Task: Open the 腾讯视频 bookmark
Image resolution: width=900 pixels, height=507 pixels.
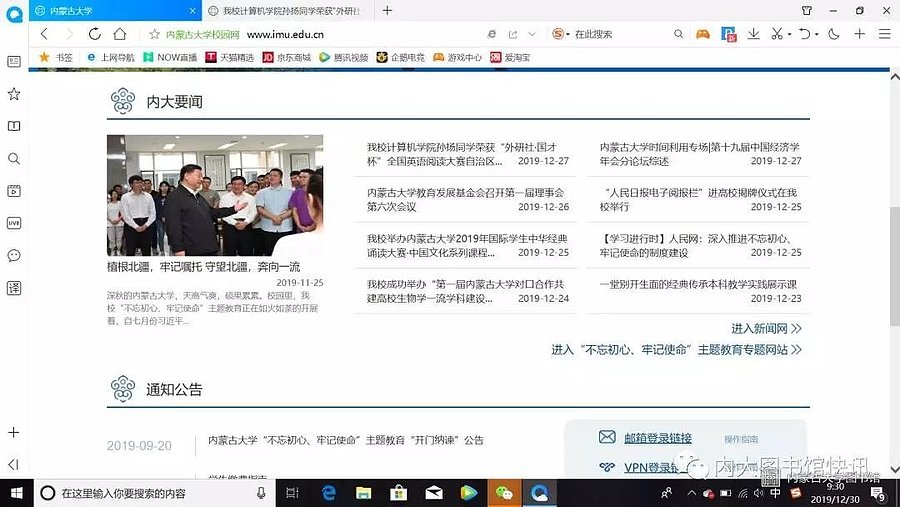Action: point(343,57)
